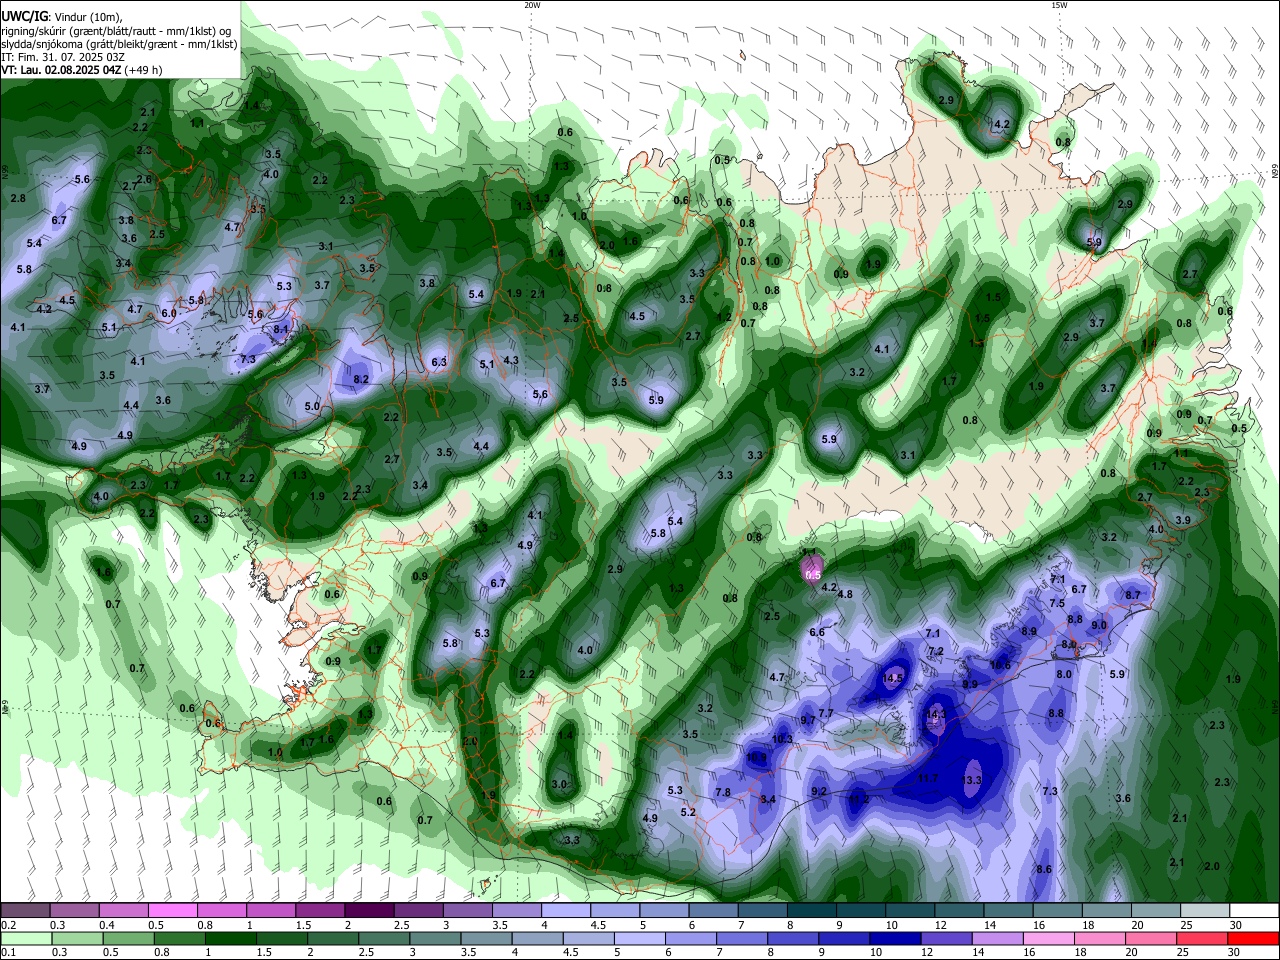This screenshot has width=1280, height=960.
Task: Click the '0.1' label under the lower legend
Action: click(9, 953)
